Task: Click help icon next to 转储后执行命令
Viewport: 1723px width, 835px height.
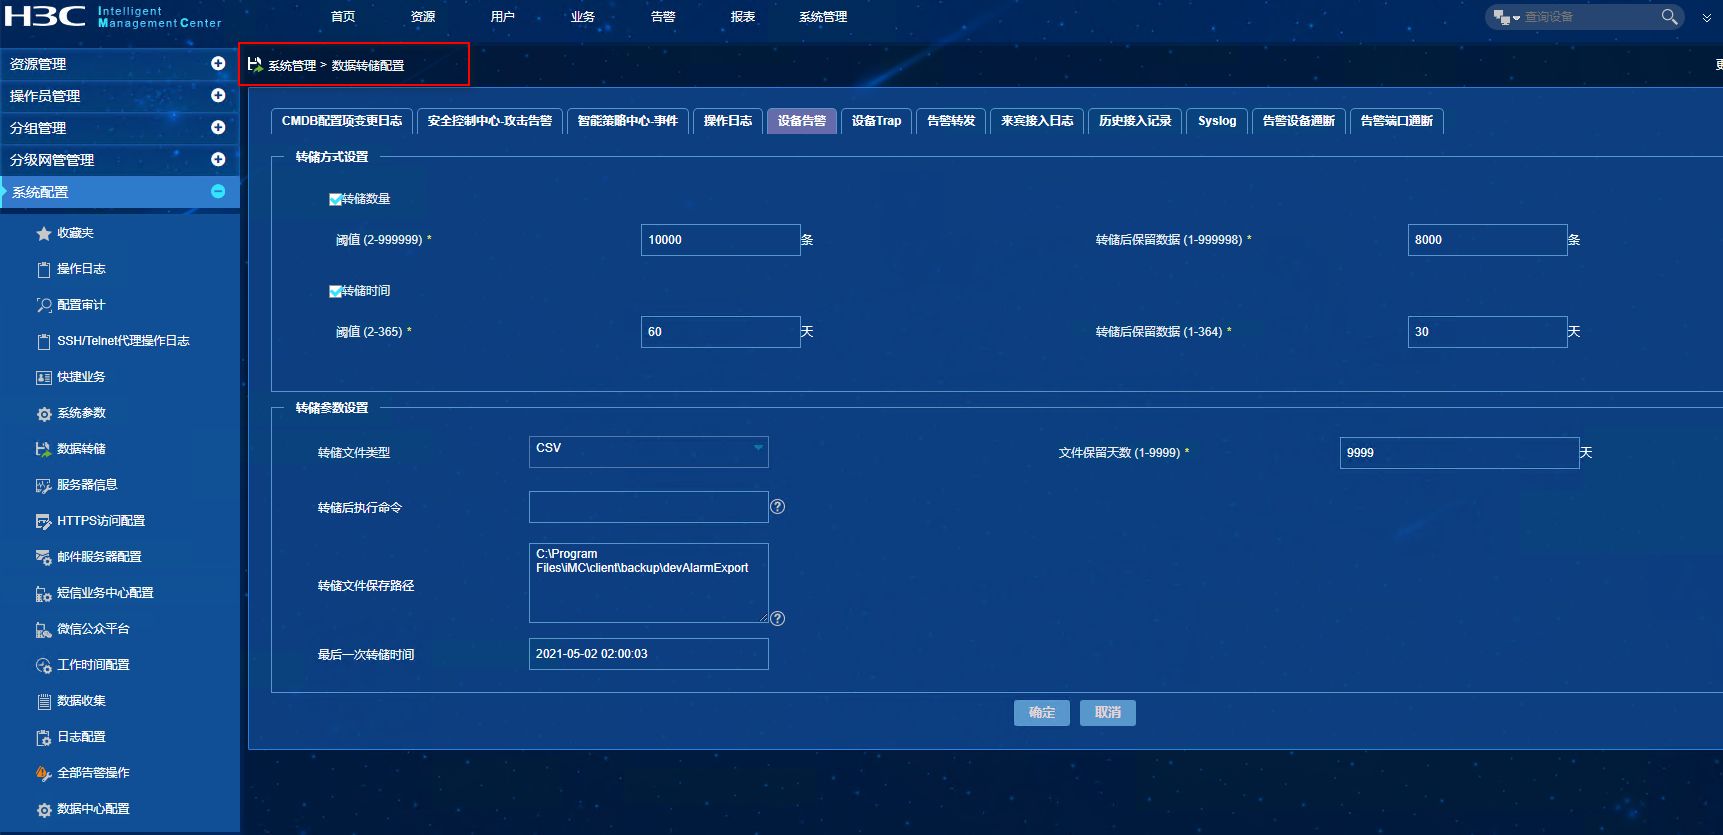Action: point(778,507)
